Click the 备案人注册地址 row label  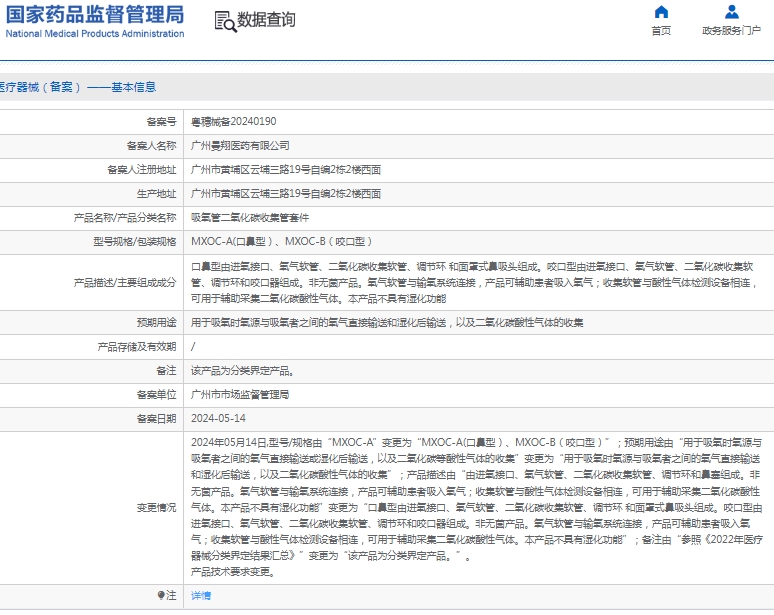pos(142,170)
